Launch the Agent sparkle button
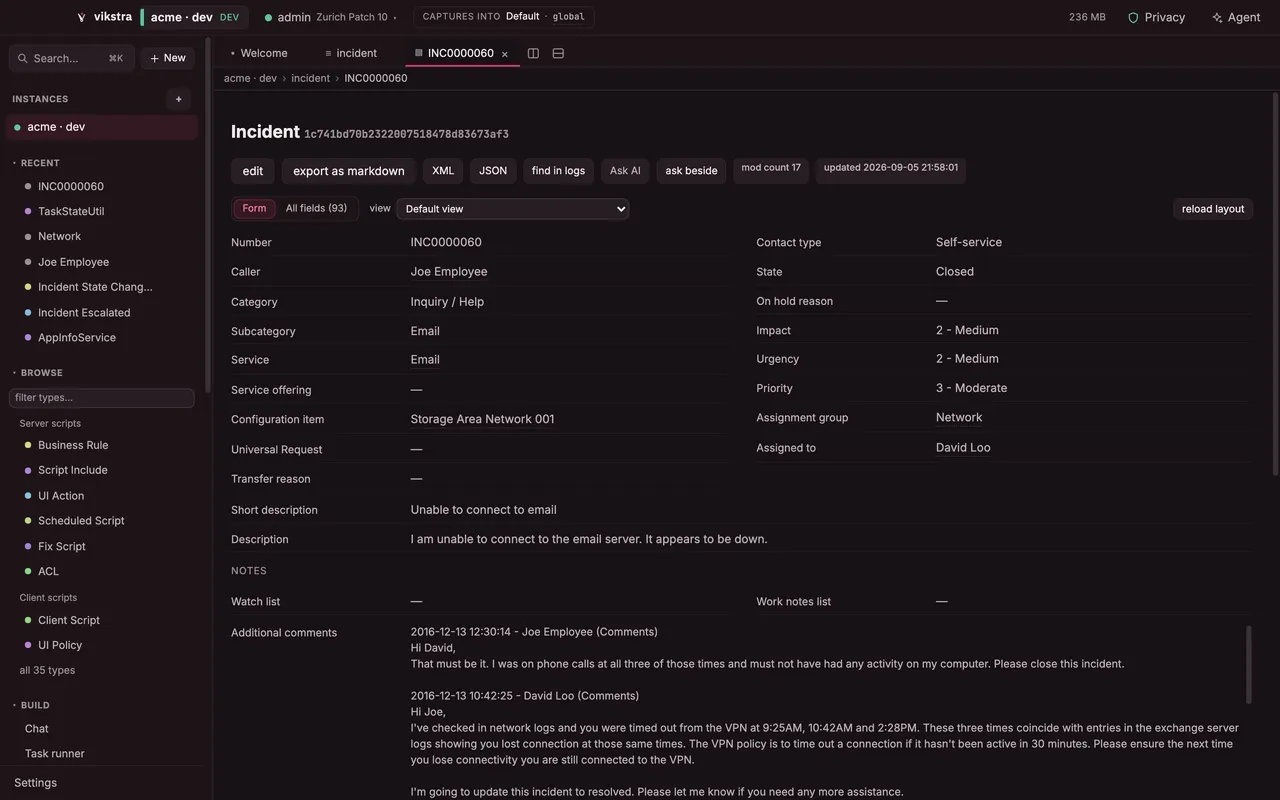The width and height of the screenshot is (1280, 800). point(1236,17)
